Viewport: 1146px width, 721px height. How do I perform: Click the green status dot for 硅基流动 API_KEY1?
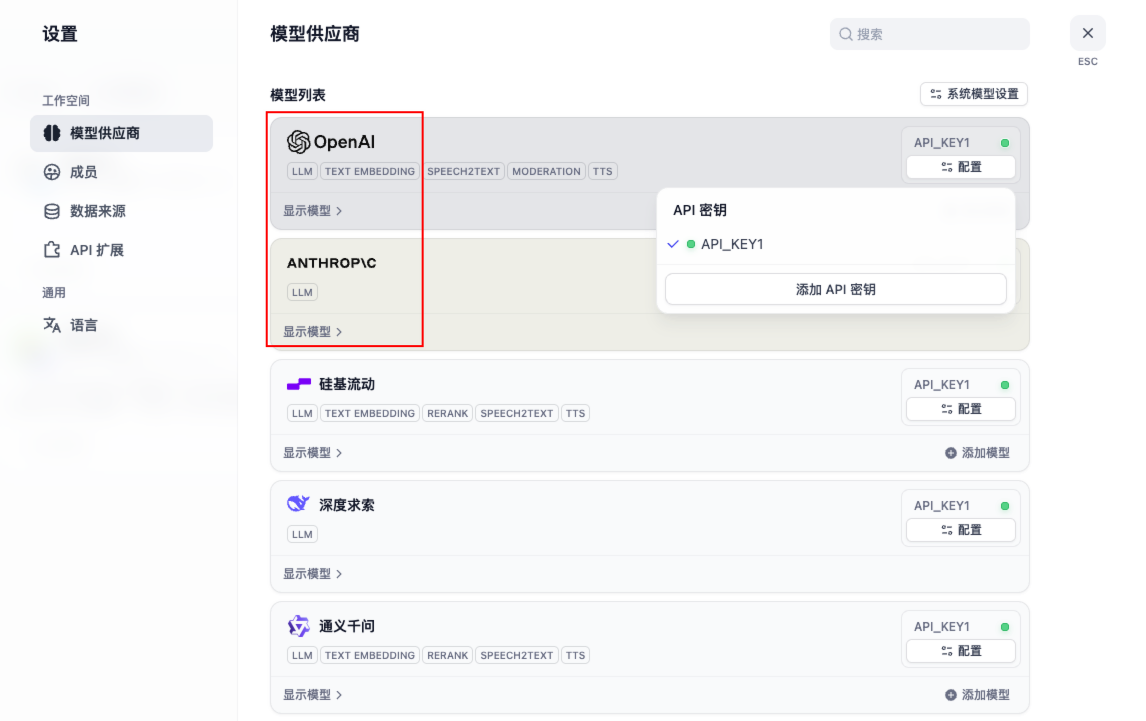pos(1005,385)
